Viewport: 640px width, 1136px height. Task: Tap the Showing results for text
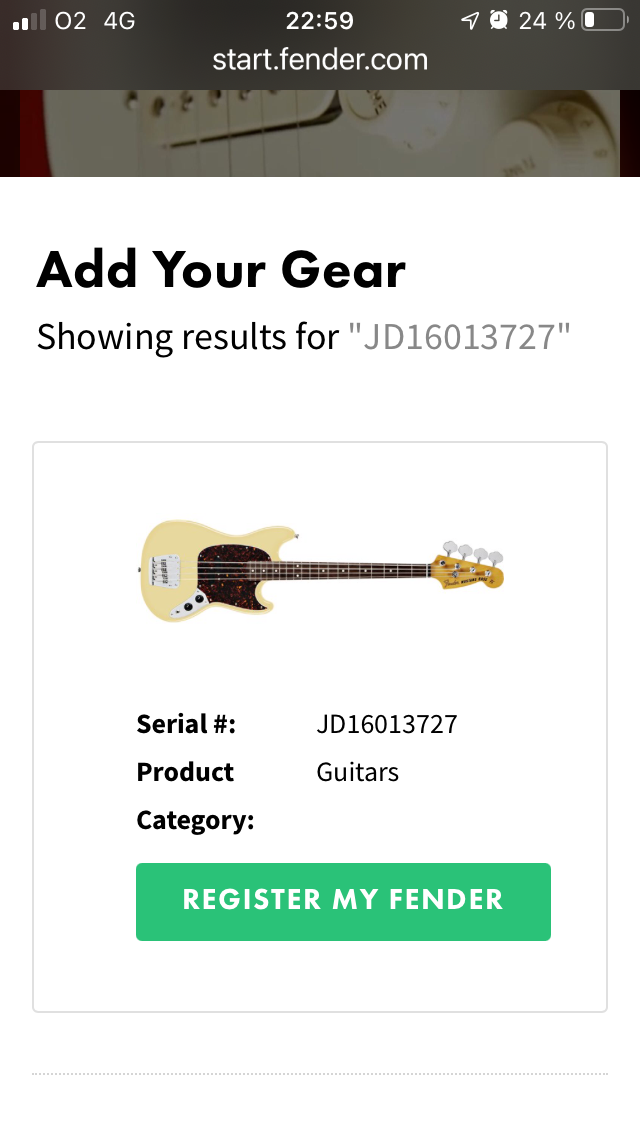coord(188,337)
